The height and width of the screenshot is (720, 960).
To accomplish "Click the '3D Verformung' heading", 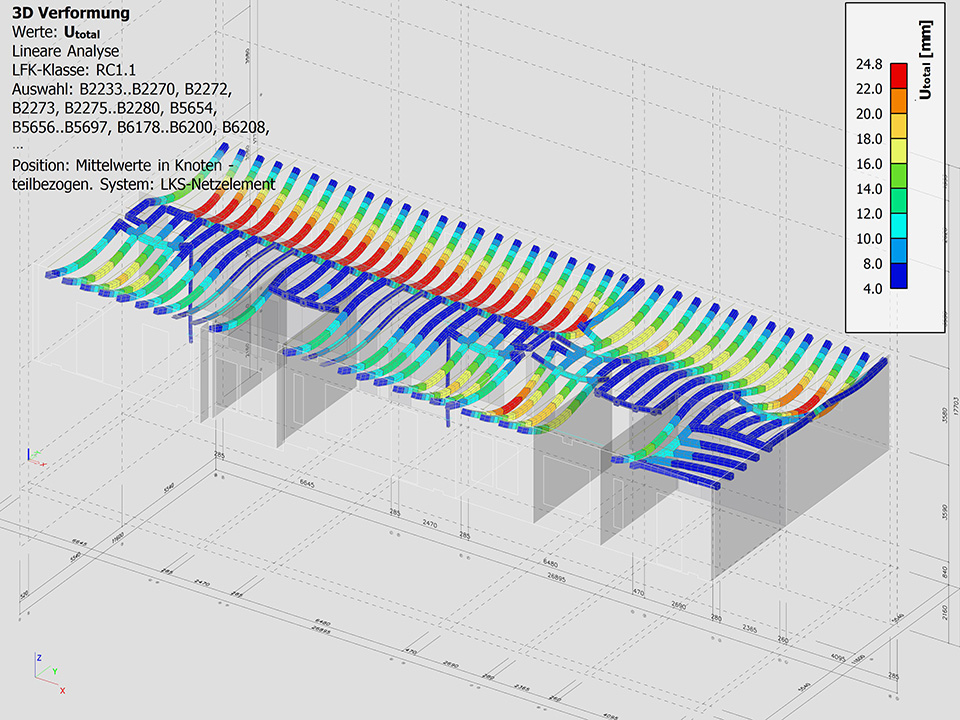I will [70, 13].
